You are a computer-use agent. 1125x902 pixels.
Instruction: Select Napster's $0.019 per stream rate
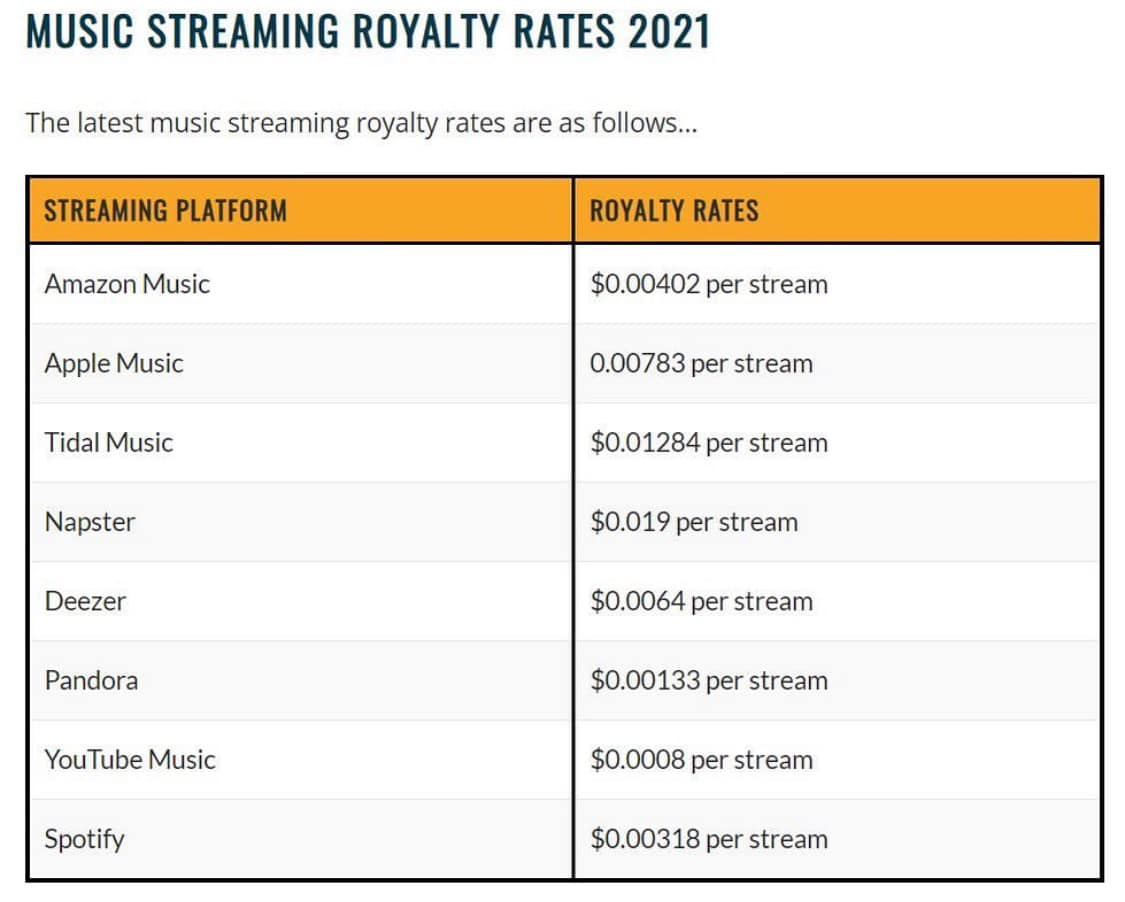(694, 522)
